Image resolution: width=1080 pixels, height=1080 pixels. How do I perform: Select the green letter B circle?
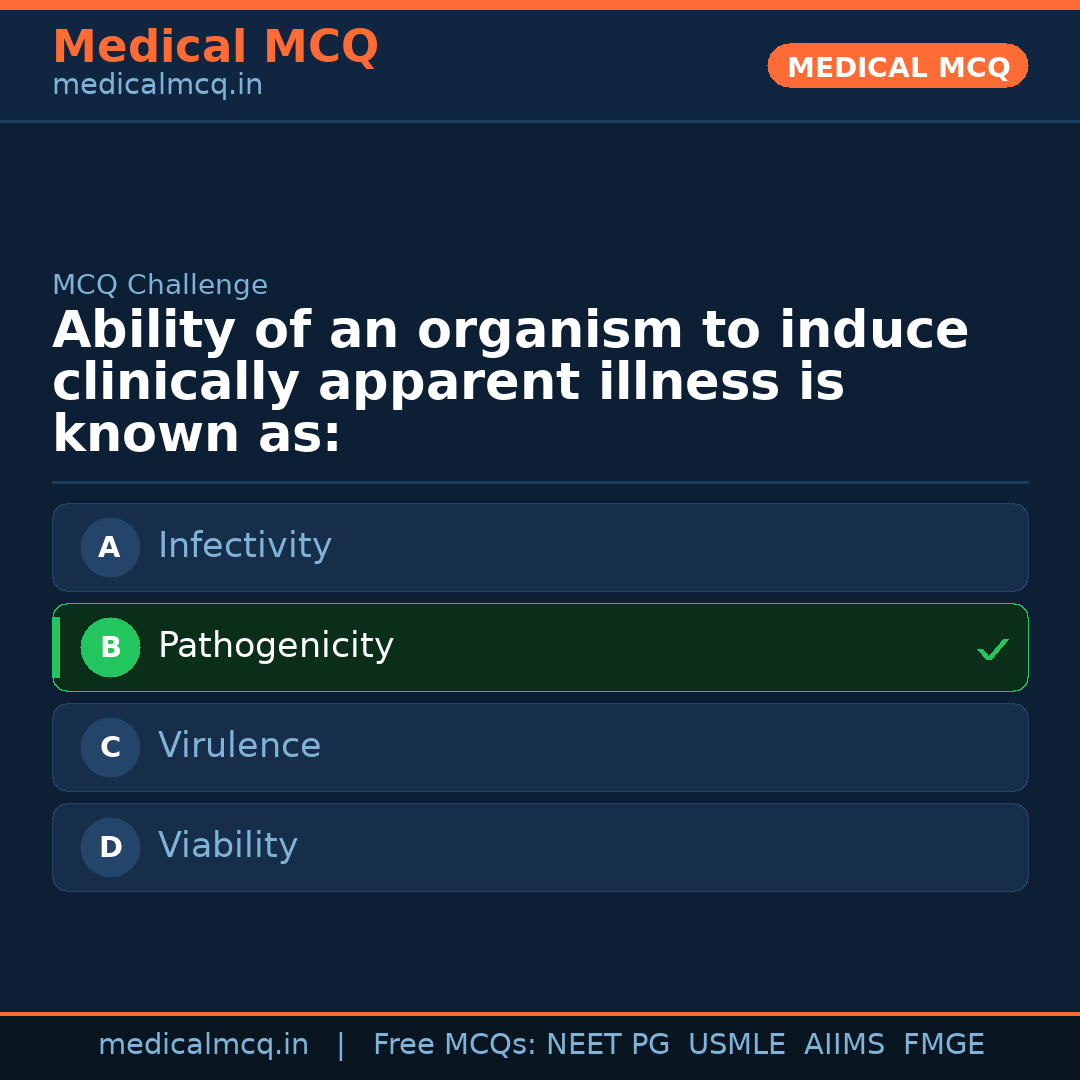pyautogui.click(x=110, y=647)
